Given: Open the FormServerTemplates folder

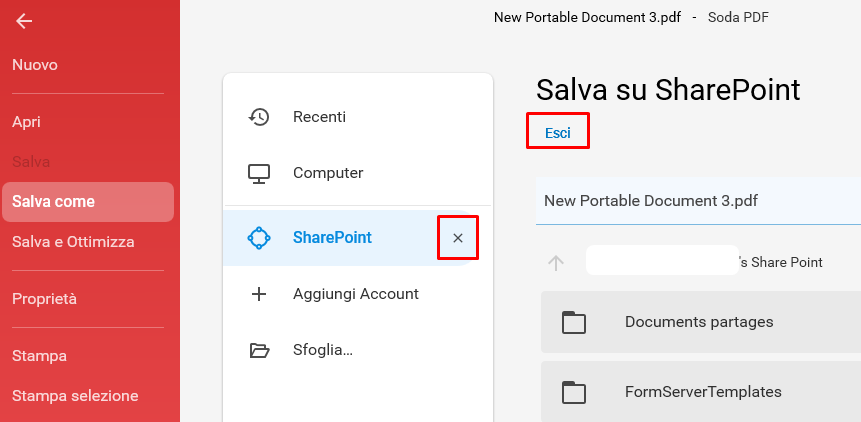Looking at the screenshot, I should (x=701, y=392).
